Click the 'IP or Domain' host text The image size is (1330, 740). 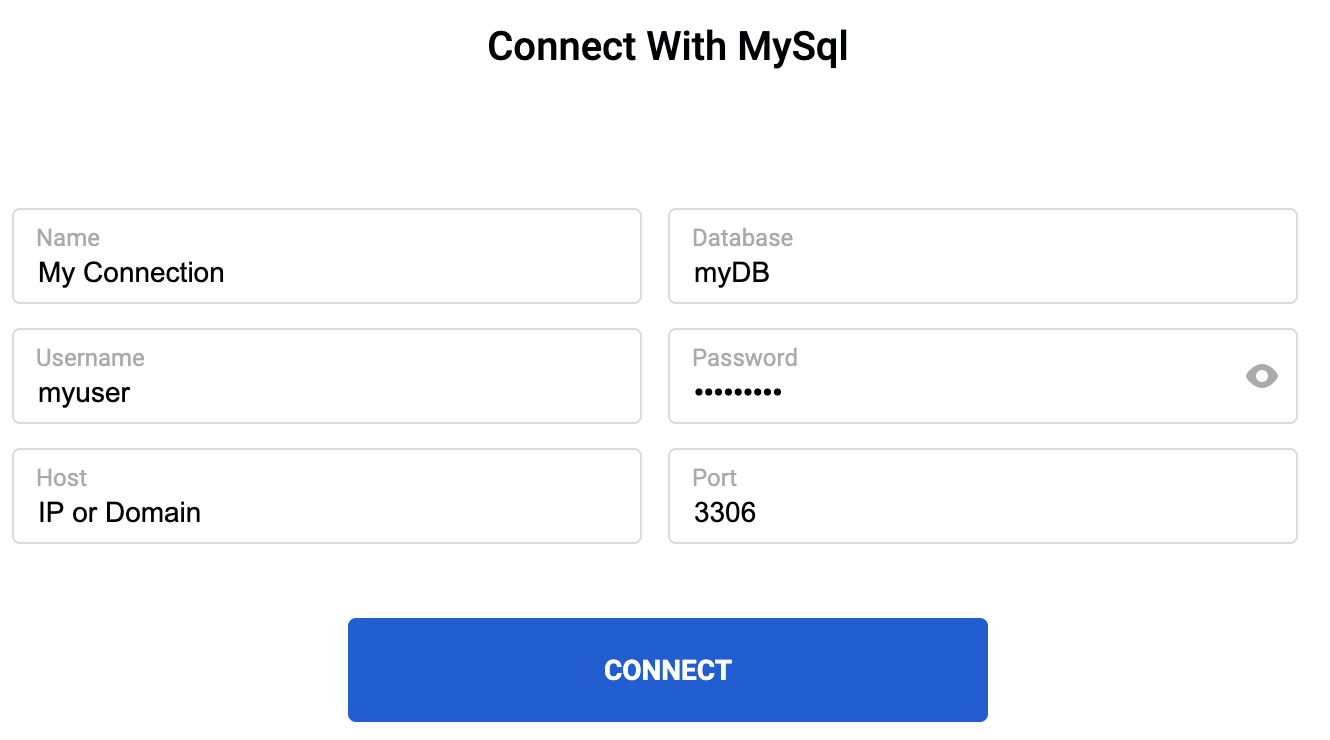point(119,513)
